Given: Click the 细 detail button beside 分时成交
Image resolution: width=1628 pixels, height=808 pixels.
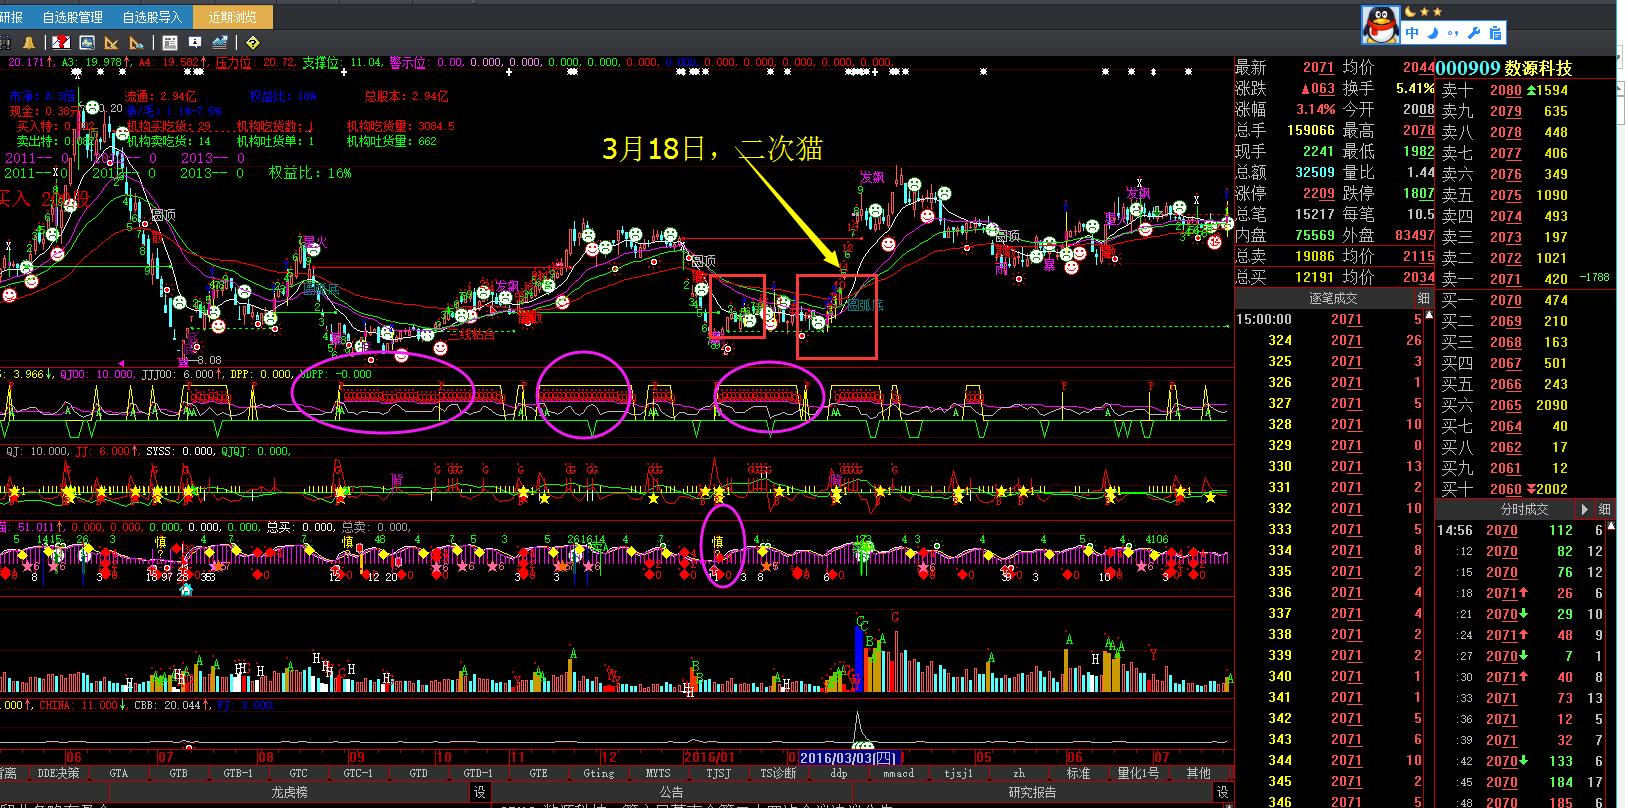Looking at the screenshot, I should point(1604,509).
